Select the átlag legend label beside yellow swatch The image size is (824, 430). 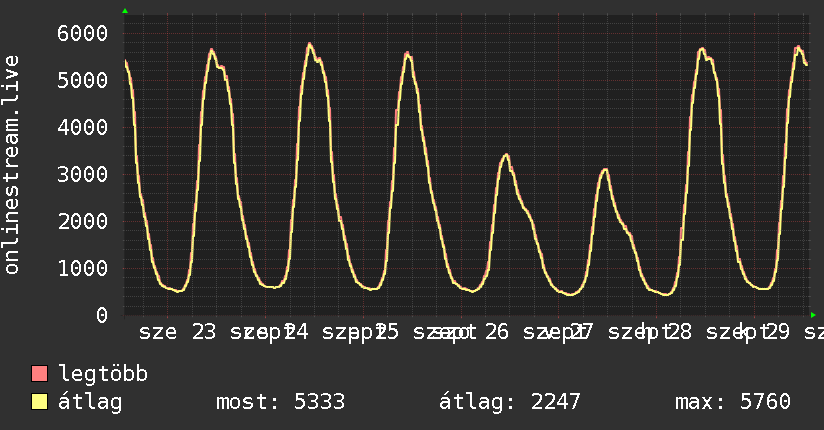(90, 402)
